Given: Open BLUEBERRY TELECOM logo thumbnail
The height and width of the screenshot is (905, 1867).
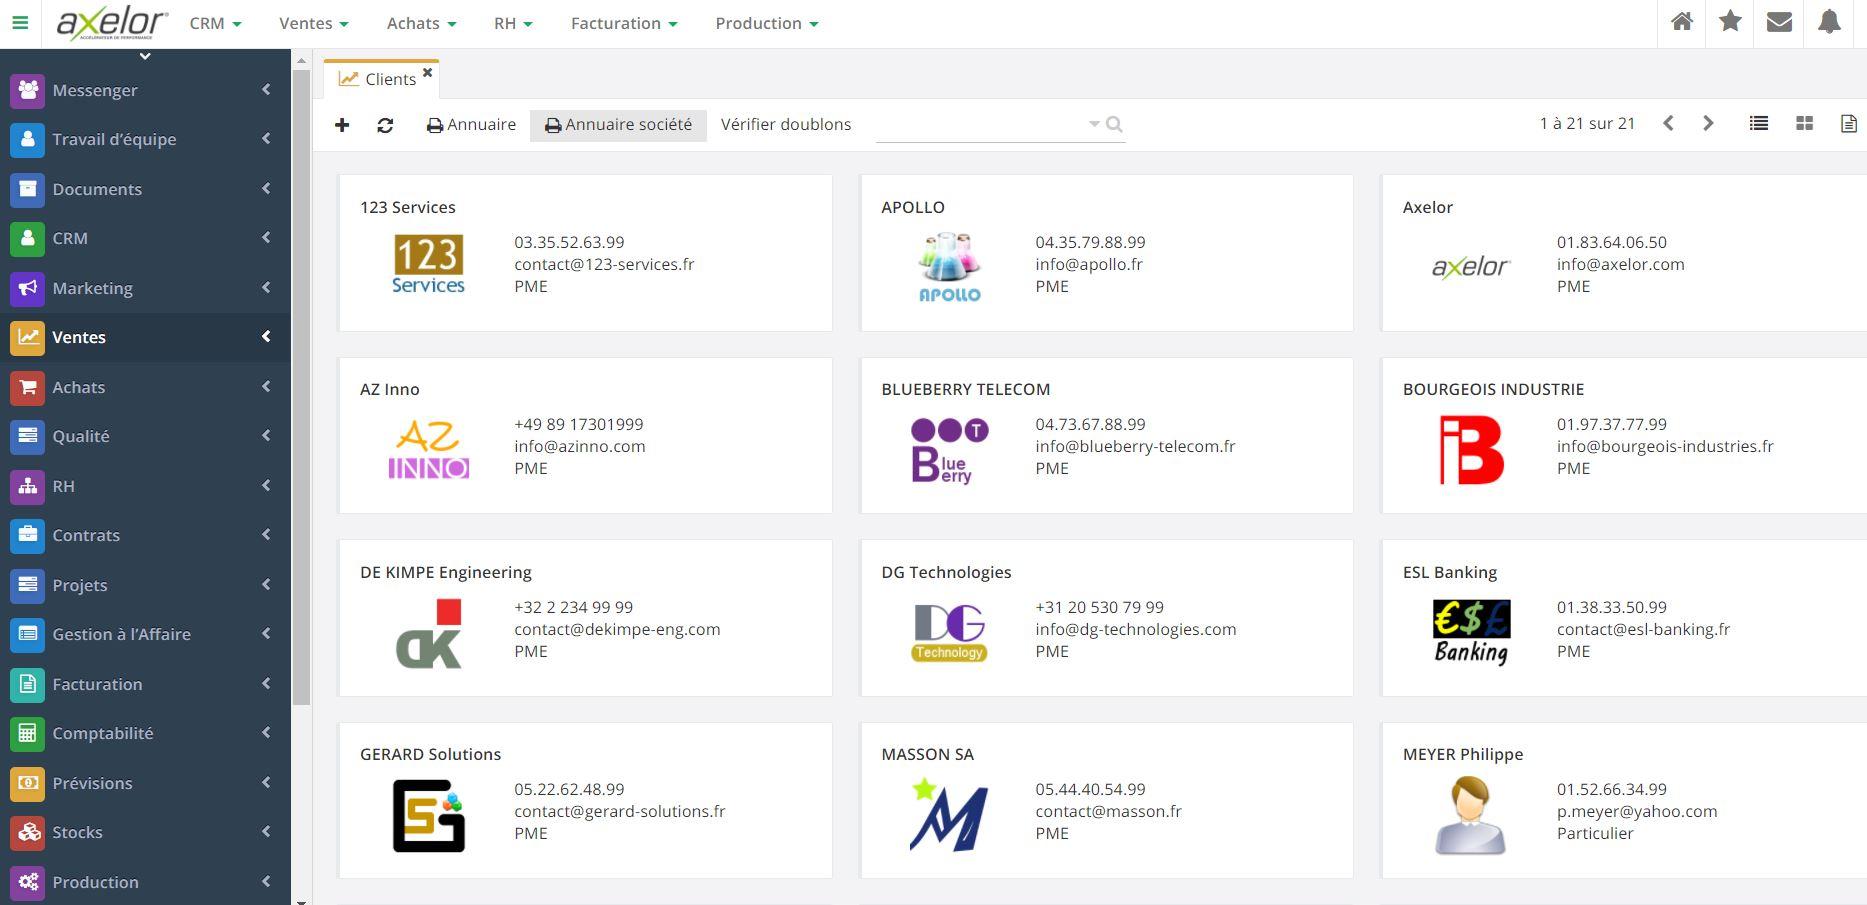Looking at the screenshot, I should coord(949,450).
